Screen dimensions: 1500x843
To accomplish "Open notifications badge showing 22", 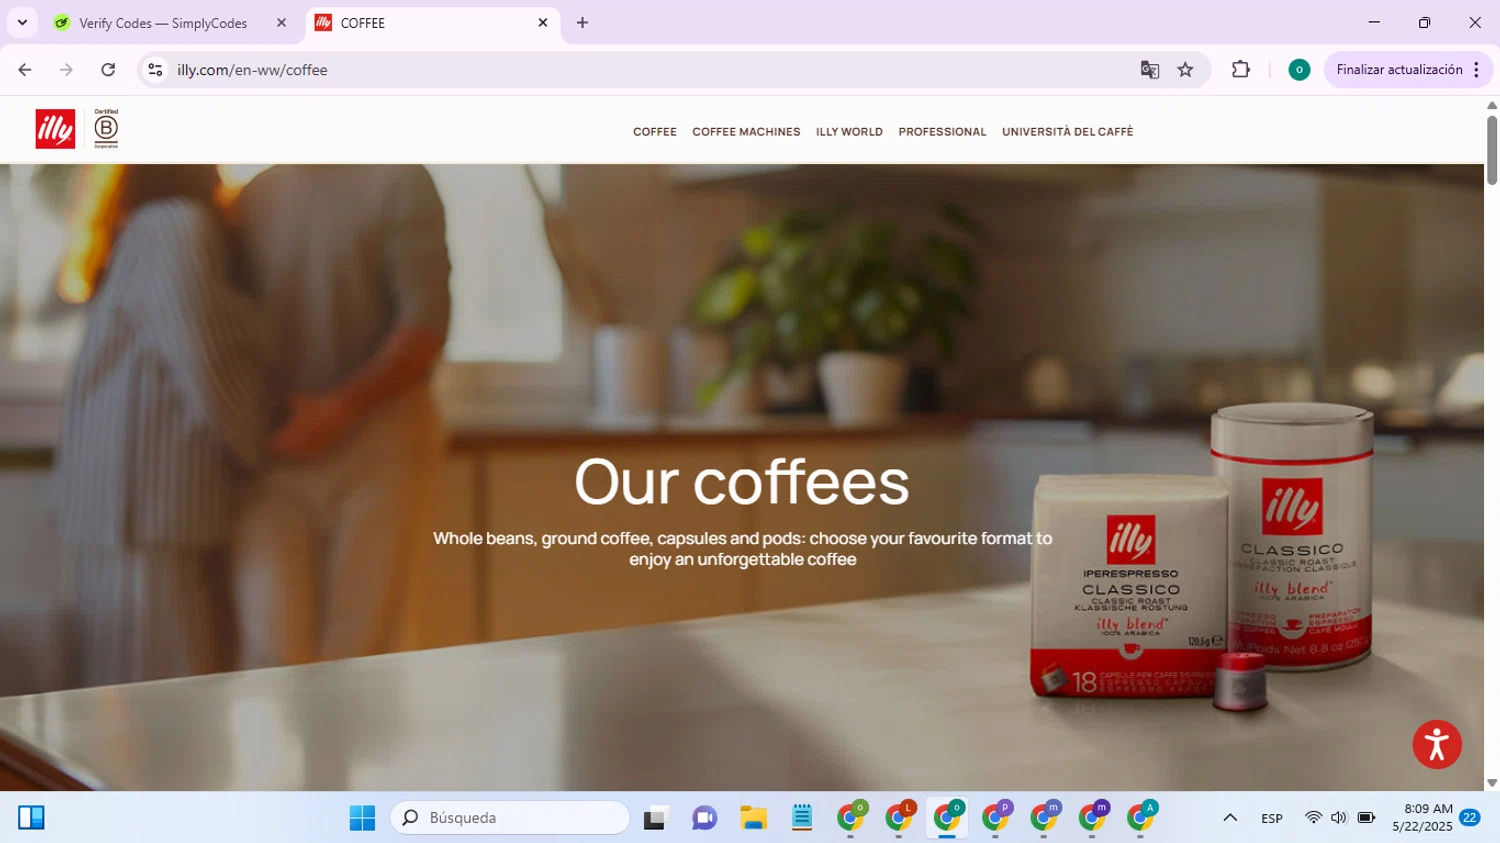I will [x=1470, y=818].
